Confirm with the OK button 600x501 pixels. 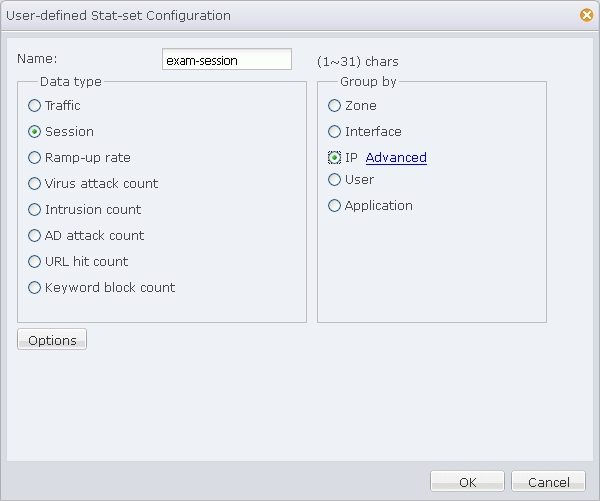coord(467,482)
